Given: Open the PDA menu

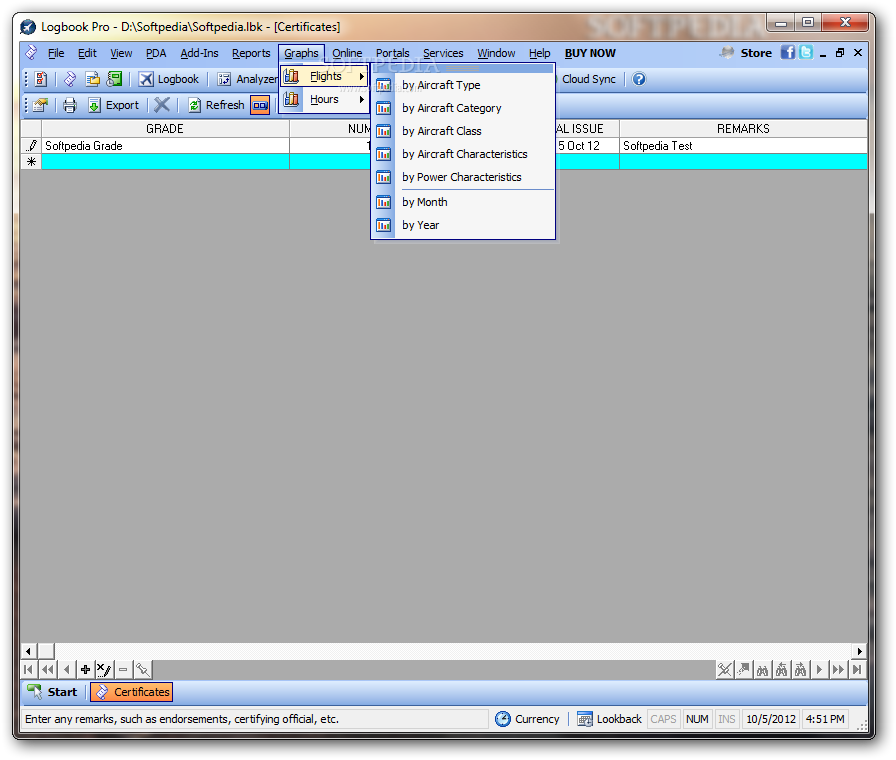Looking at the screenshot, I should 156,53.
